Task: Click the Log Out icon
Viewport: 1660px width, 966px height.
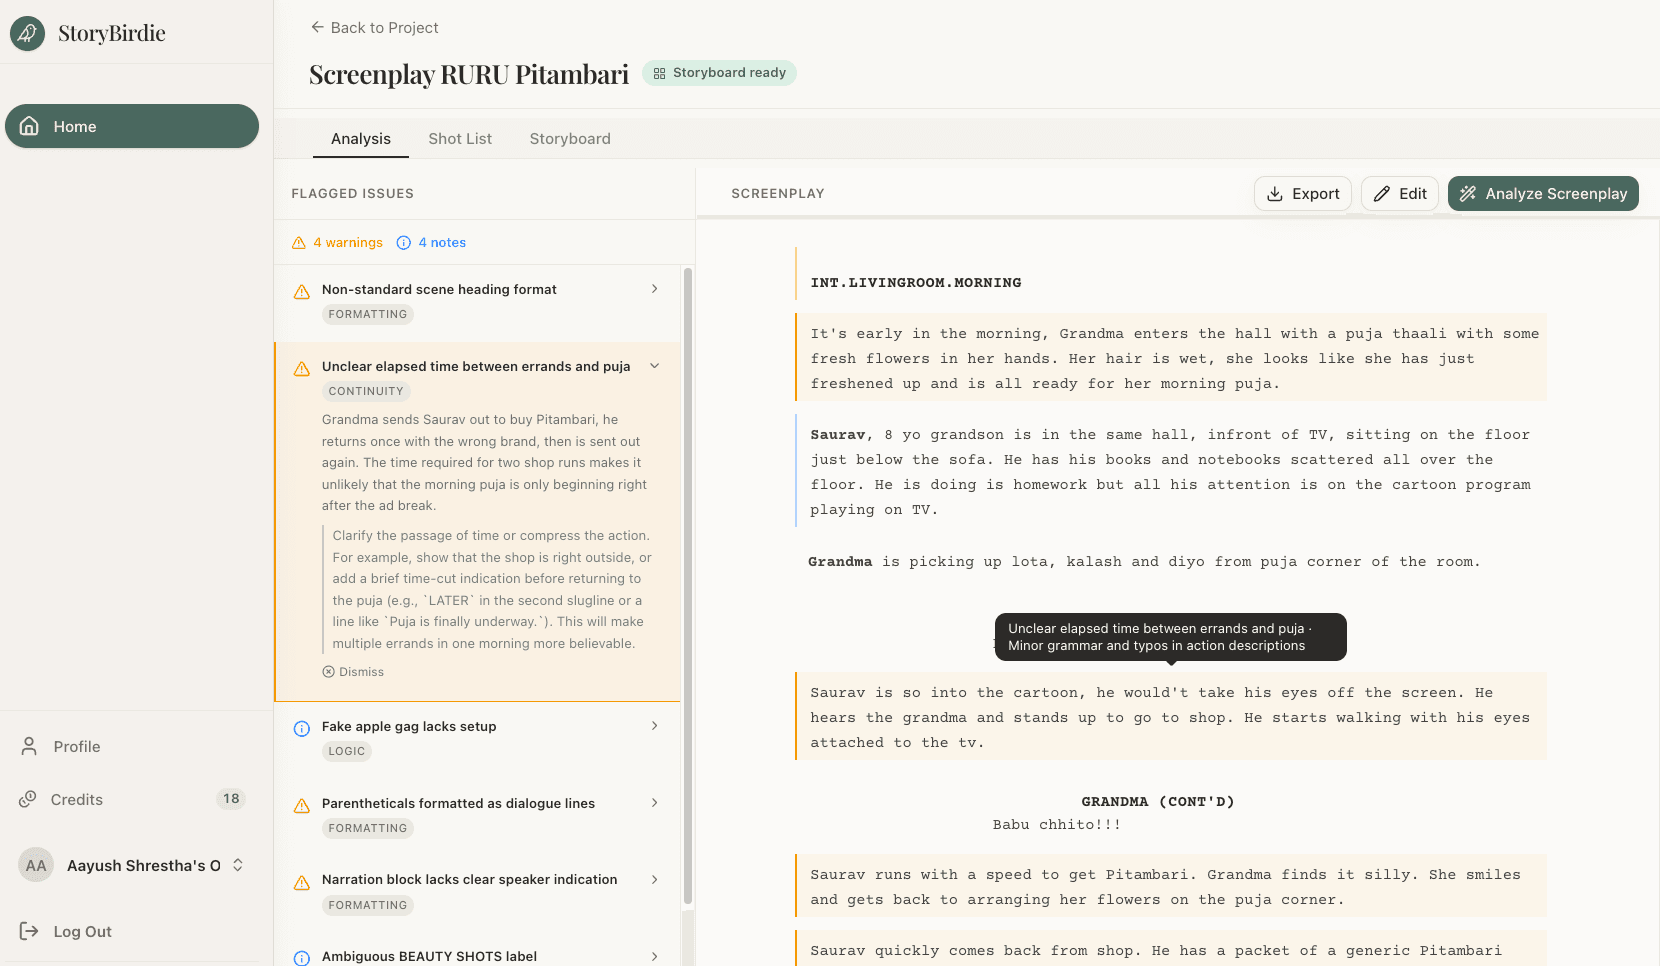Action: tap(27, 931)
